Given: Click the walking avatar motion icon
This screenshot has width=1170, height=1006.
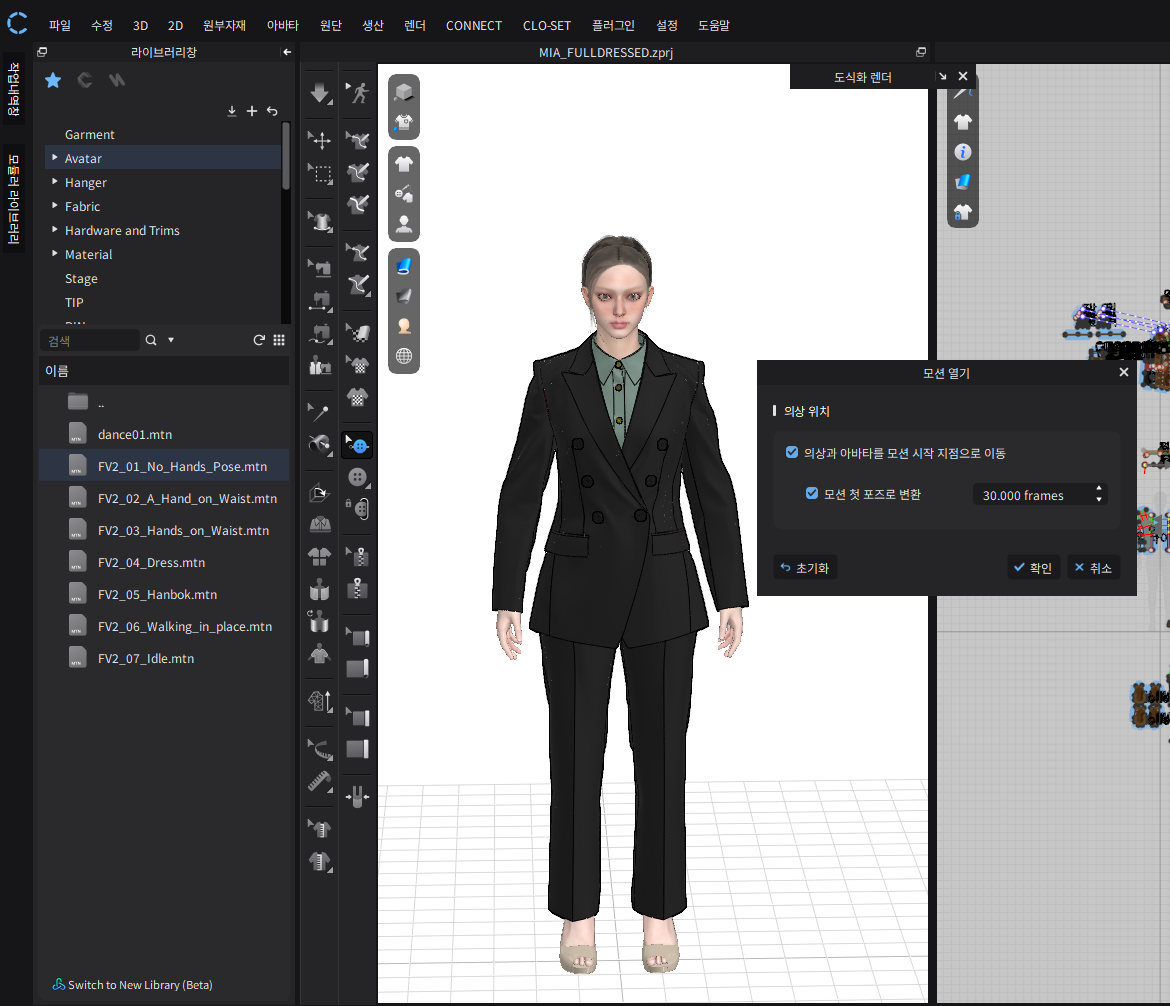Looking at the screenshot, I should coord(358,94).
